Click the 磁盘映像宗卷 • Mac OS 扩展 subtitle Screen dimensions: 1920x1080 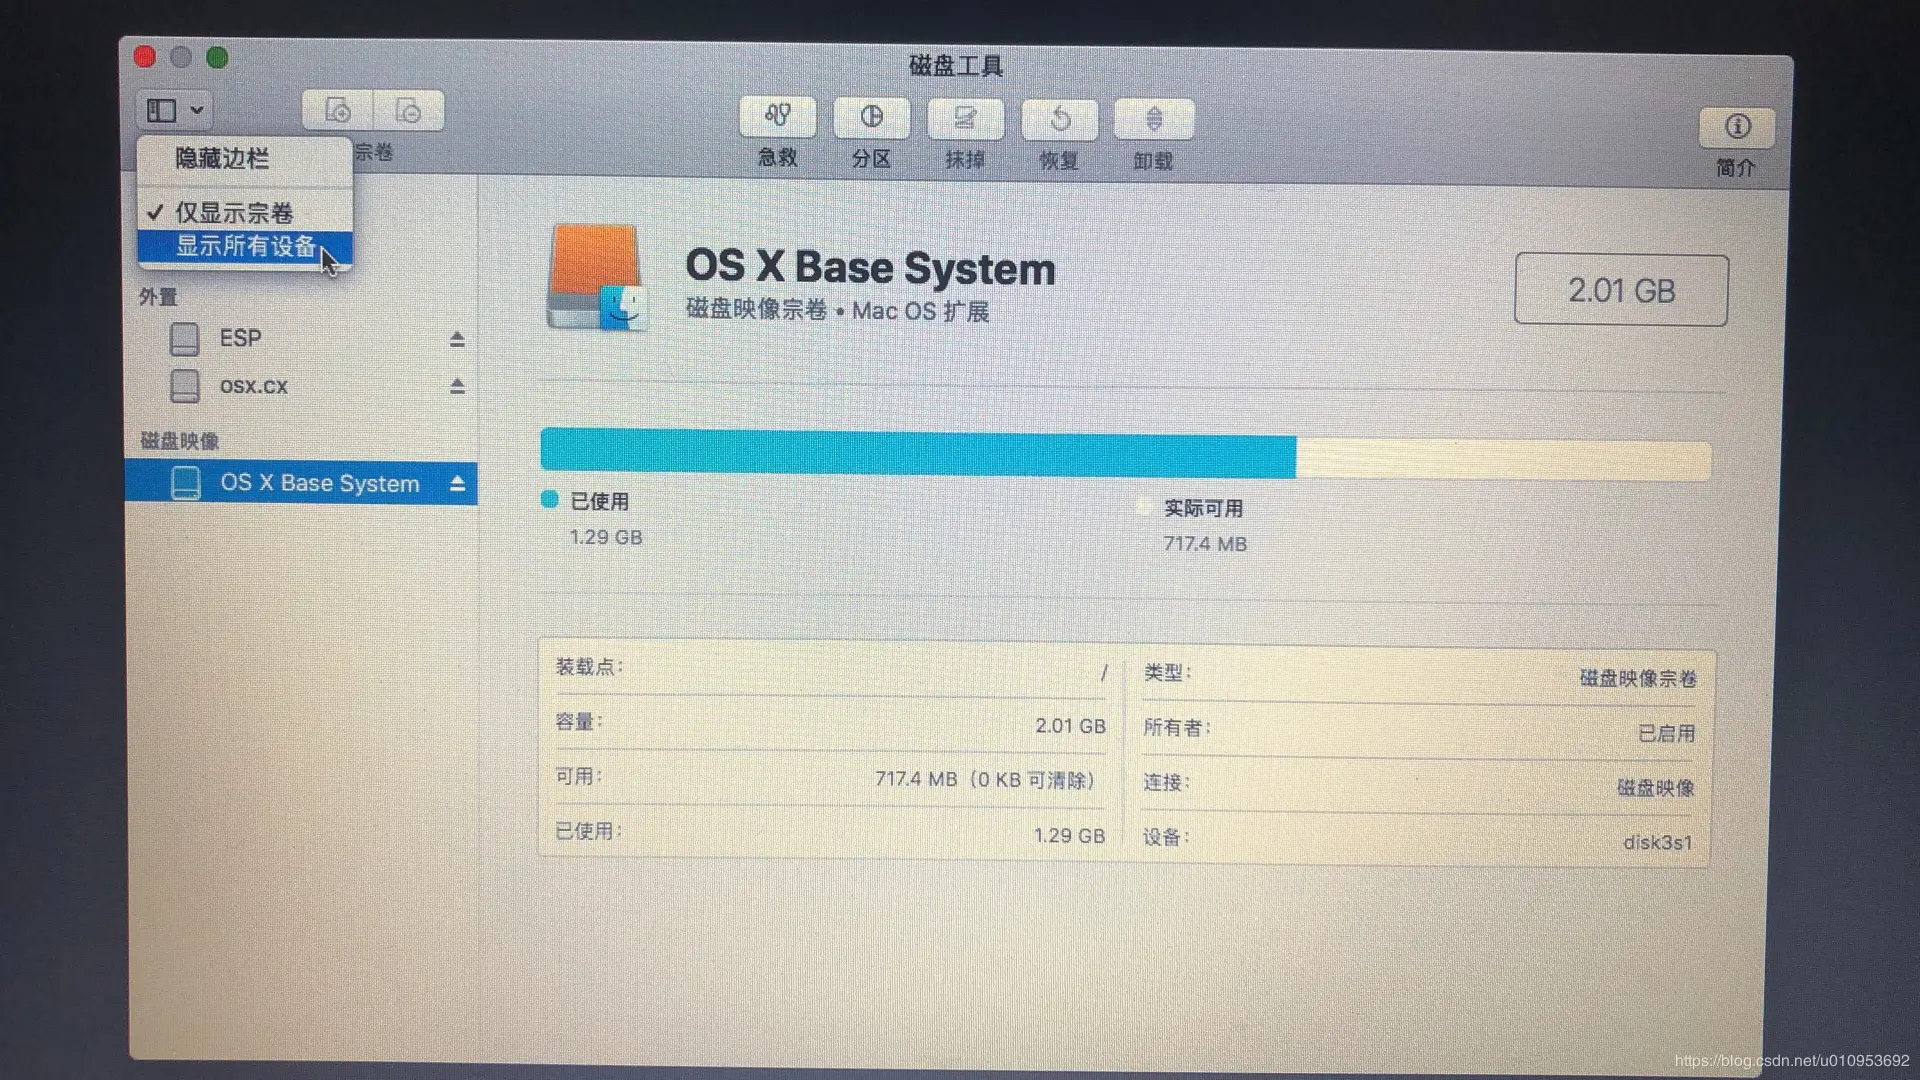click(x=837, y=310)
